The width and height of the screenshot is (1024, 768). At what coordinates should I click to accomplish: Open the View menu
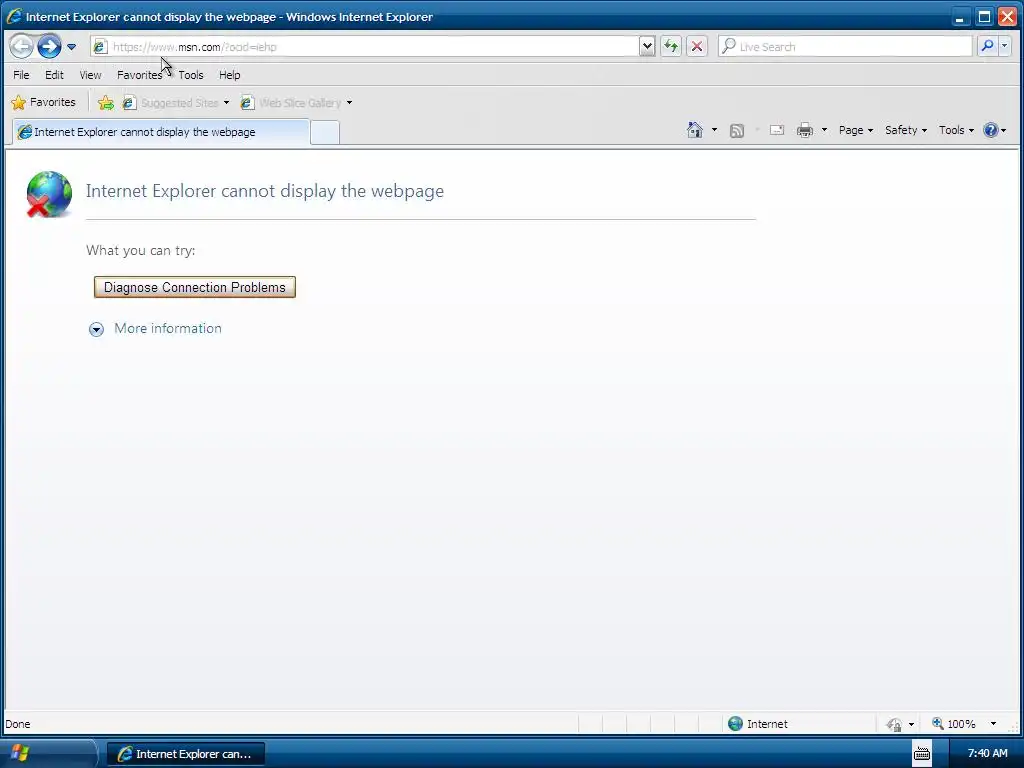(x=90, y=75)
